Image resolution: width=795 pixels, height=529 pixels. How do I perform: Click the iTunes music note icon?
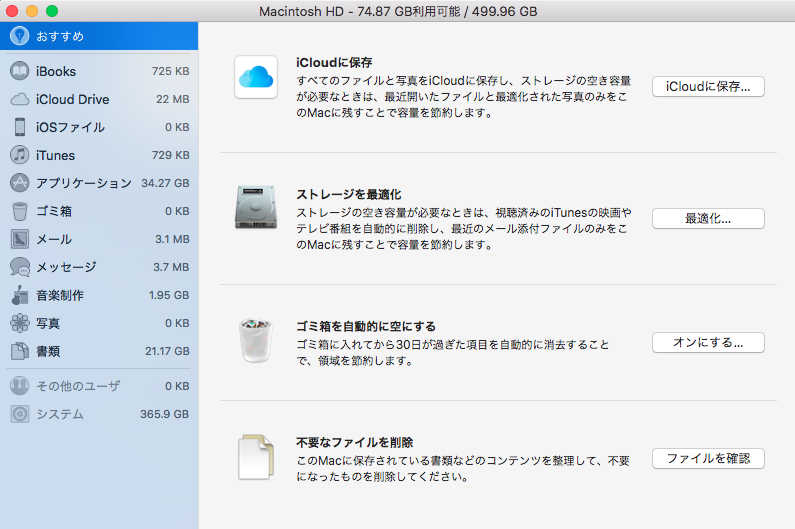[20, 155]
